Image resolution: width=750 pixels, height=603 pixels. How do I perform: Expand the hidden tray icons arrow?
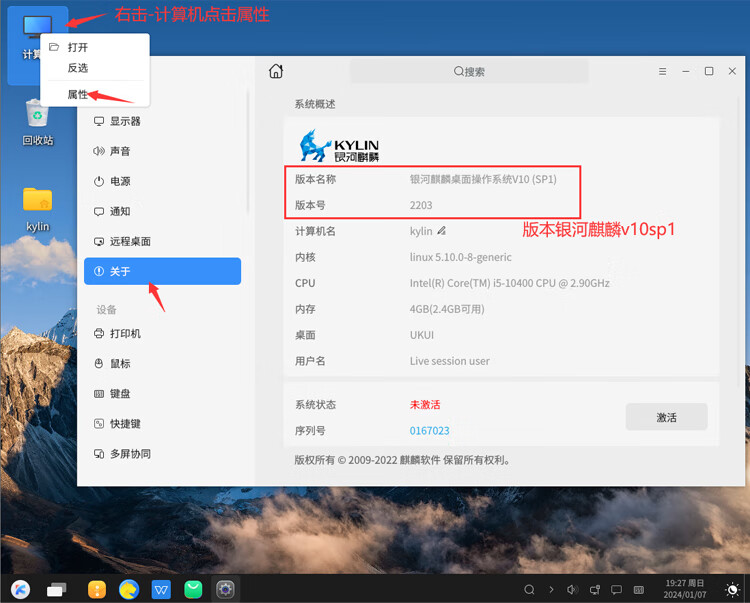(x=551, y=590)
